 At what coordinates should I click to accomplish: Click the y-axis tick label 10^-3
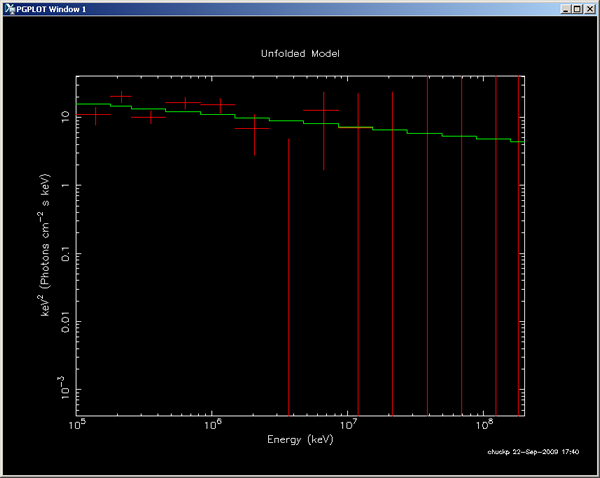[x=64, y=388]
